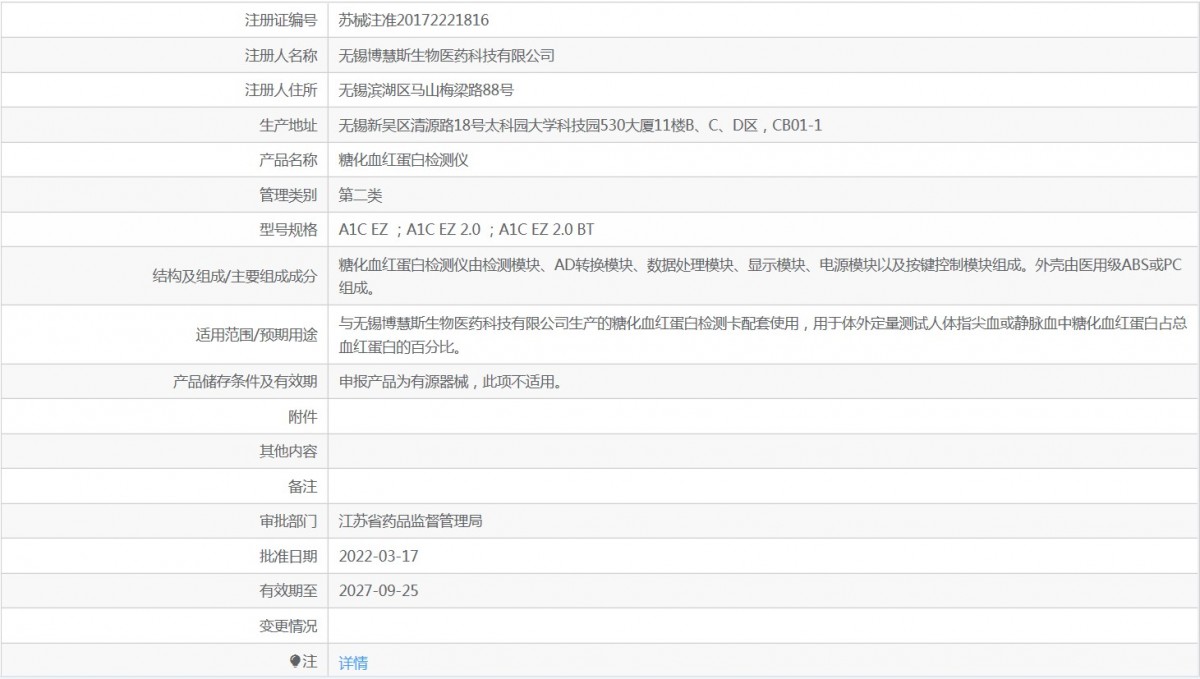Click the 附件 row label
The image size is (1200, 679).
click(302, 416)
